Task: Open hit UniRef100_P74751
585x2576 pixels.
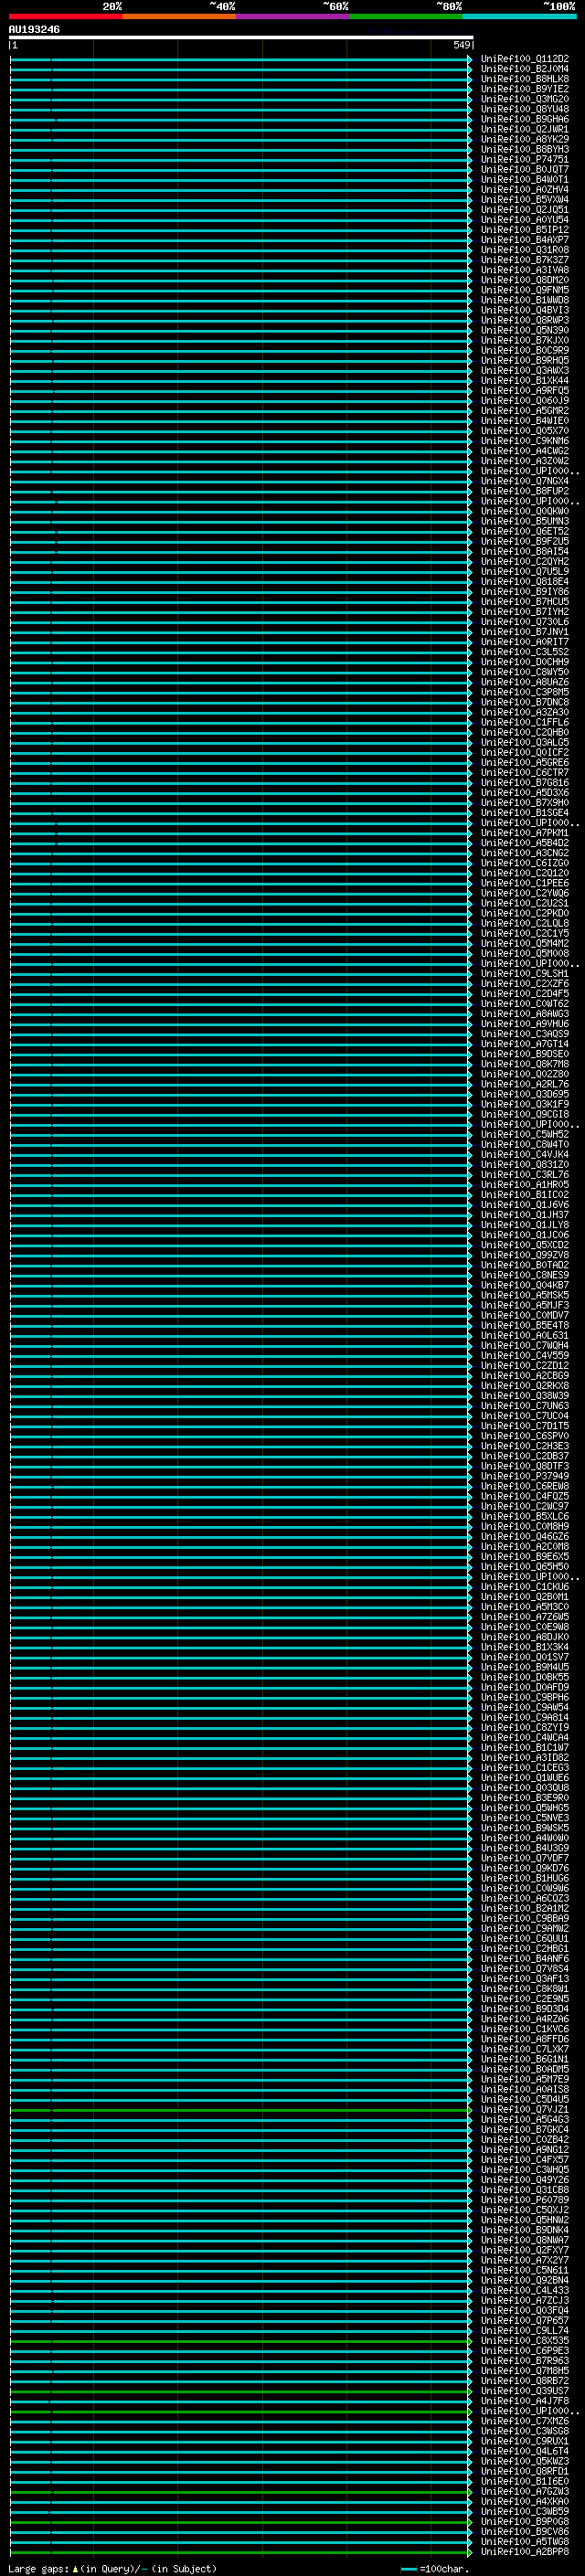Action: tap(524, 160)
